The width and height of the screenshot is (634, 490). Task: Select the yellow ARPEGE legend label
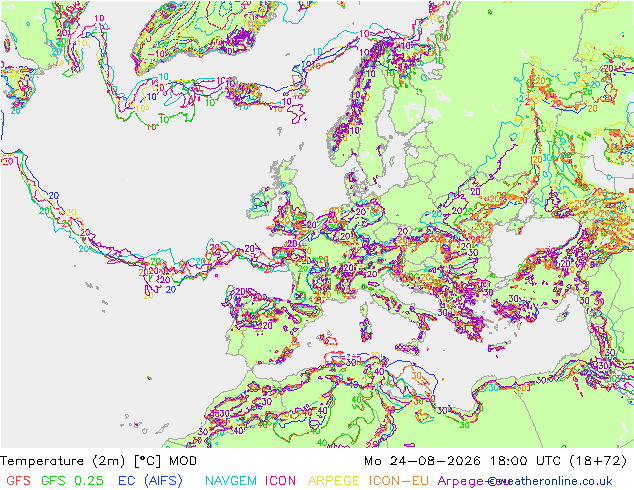point(334,481)
